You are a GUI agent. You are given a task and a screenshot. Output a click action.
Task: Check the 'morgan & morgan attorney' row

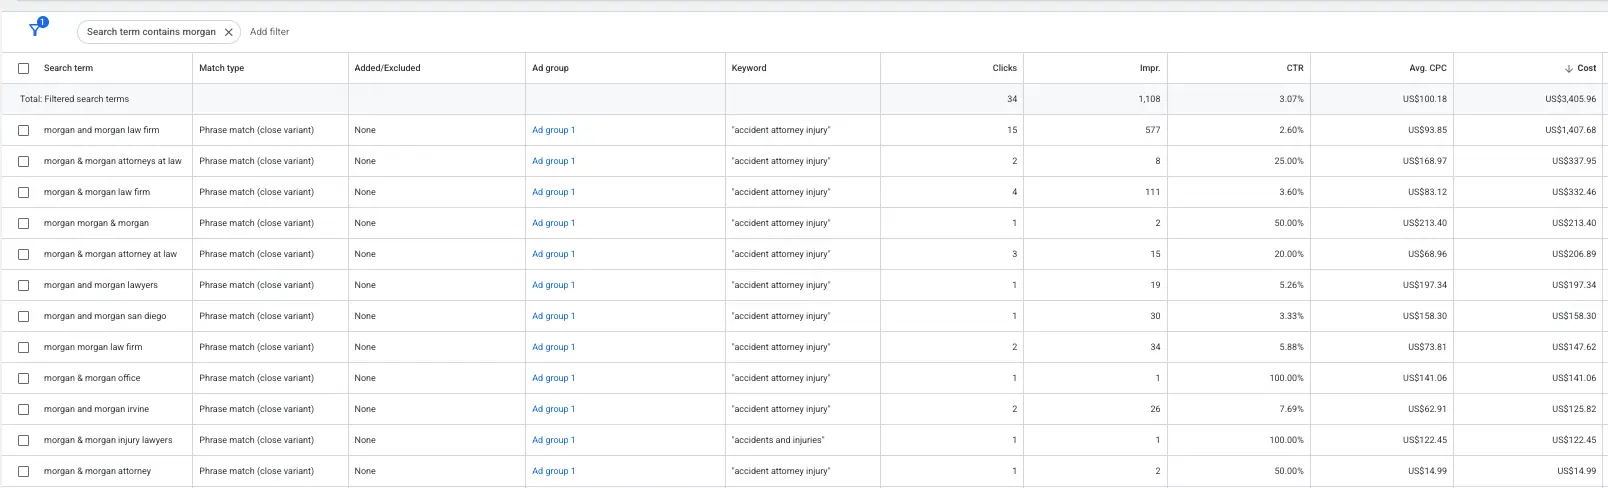coord(24,471)
